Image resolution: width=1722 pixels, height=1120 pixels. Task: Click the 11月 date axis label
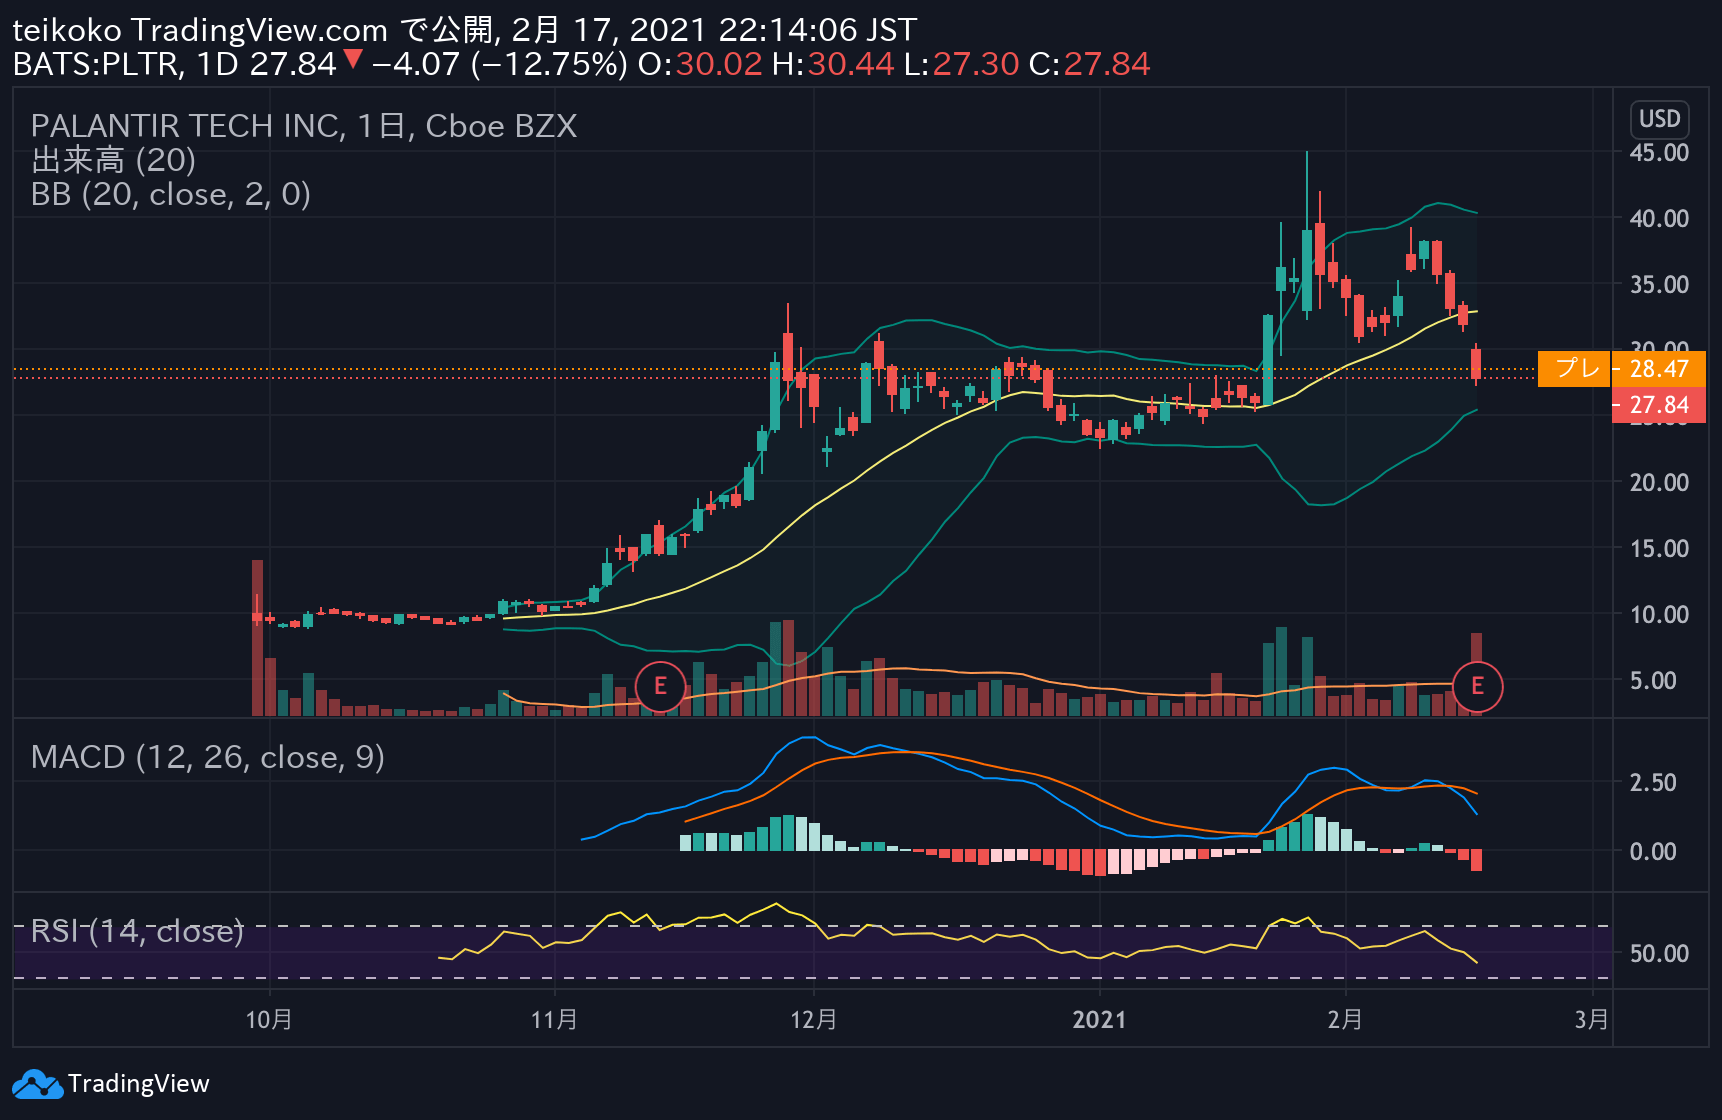tap(554, 1020)
